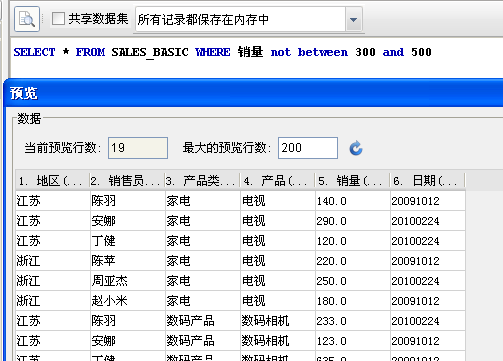The width and height of the screenshot is (503, 361).
Task: Click 数码产品 in the 233.0 row
Action: 203,321
